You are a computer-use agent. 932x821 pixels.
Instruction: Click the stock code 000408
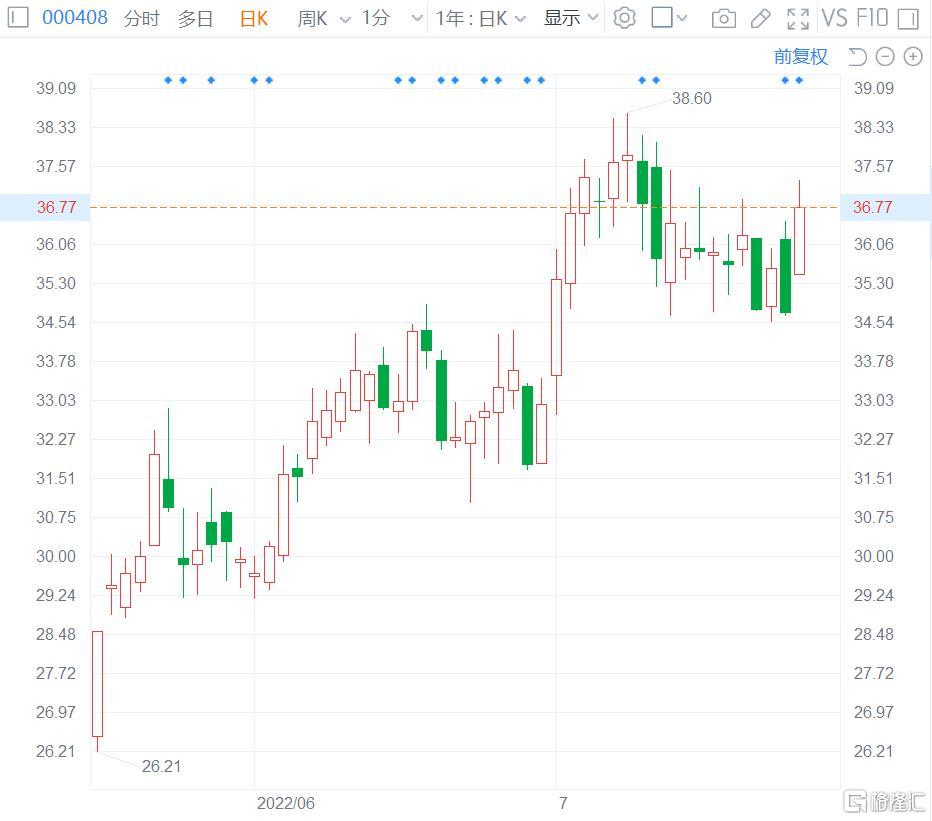[75, 18]
